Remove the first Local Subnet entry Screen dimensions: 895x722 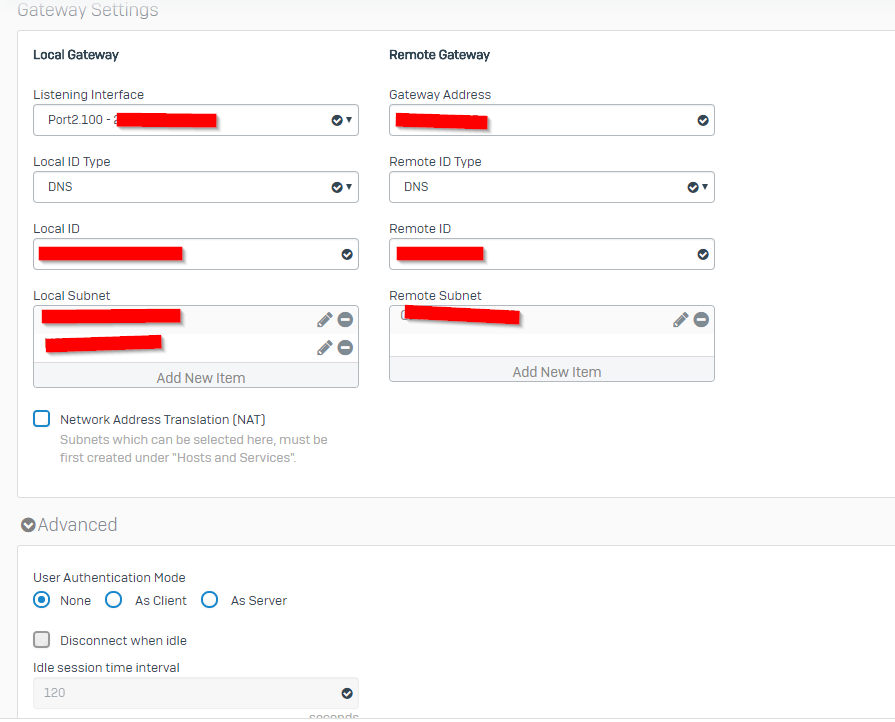pos(345,320)
